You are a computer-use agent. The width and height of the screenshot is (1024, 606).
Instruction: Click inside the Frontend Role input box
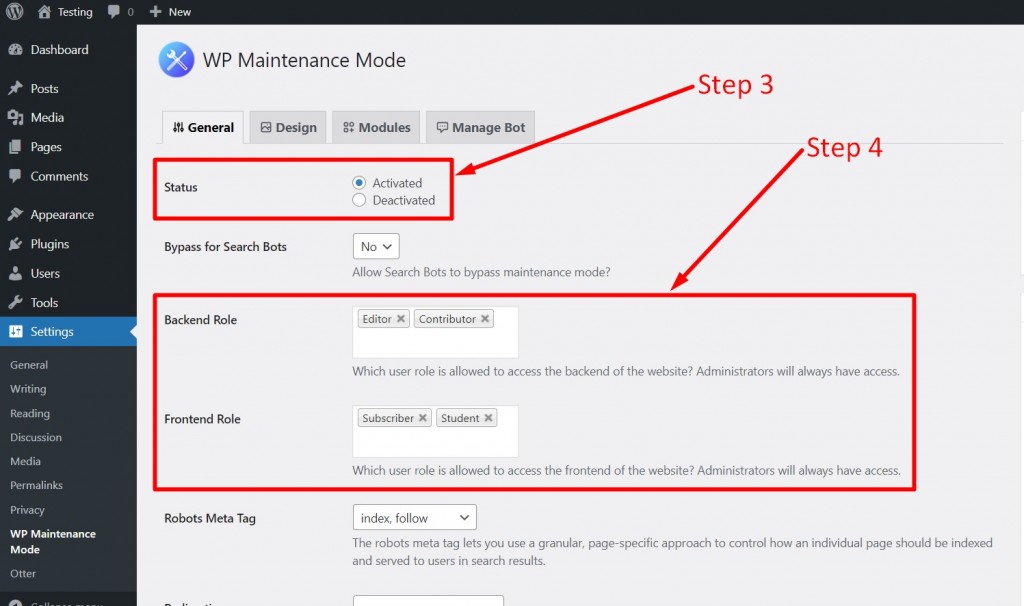[436, 432]
